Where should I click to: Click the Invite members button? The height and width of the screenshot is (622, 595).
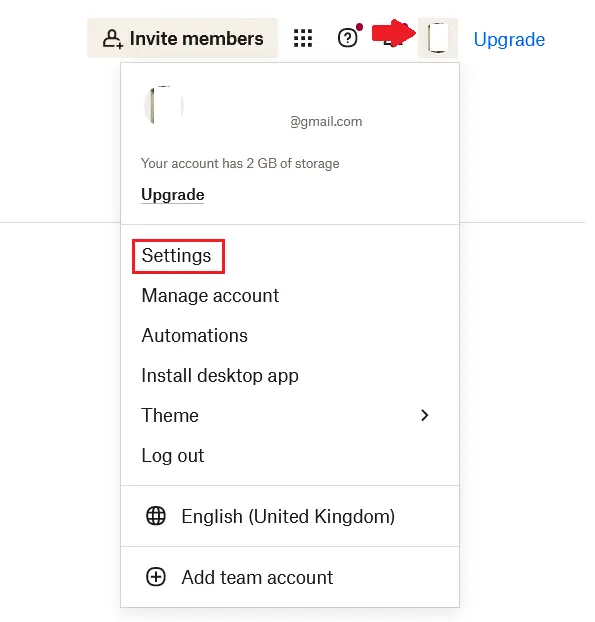tap(182, 38)
